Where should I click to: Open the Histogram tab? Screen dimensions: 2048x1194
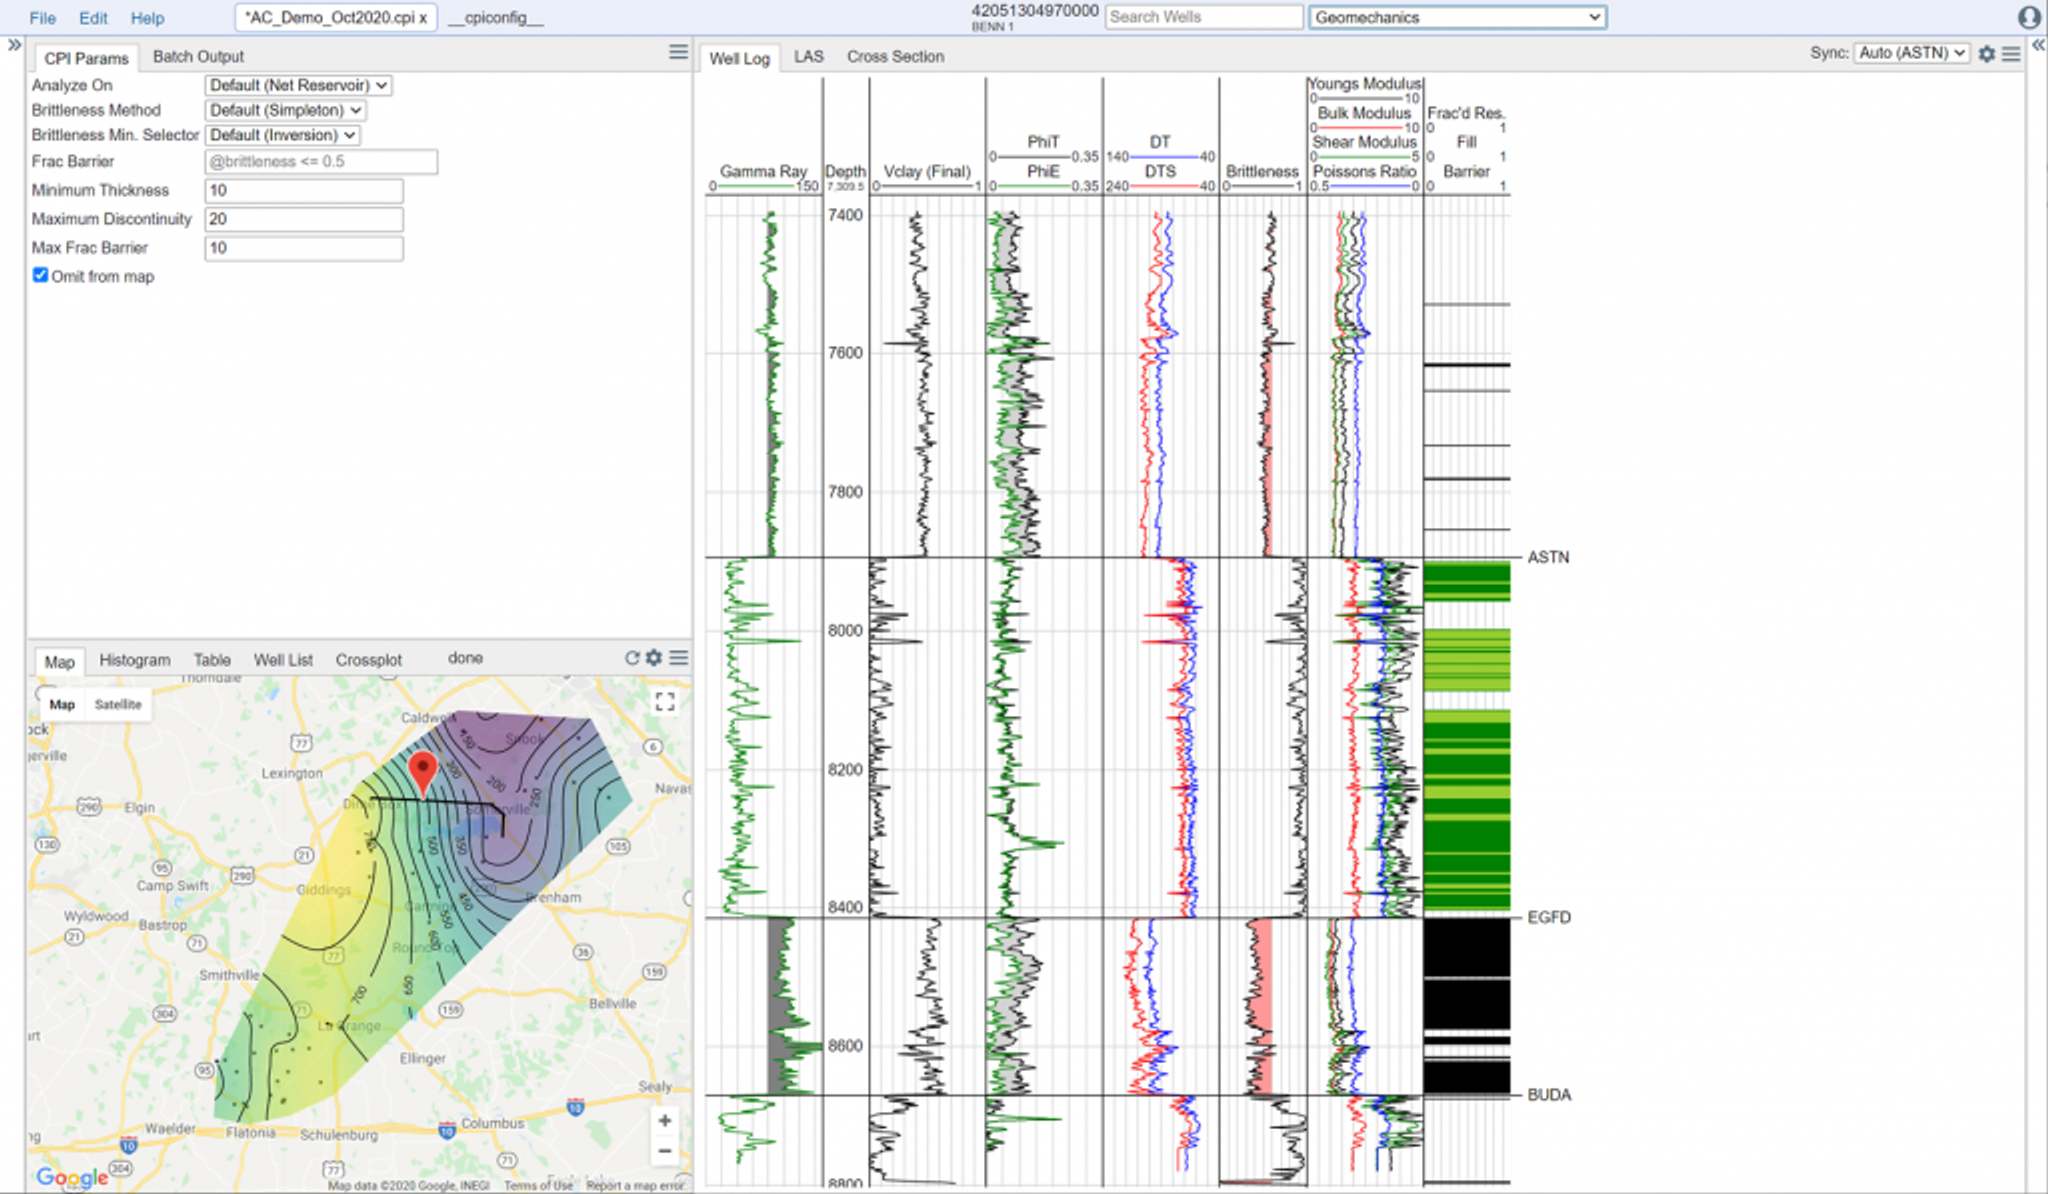[x=135, y=660]
